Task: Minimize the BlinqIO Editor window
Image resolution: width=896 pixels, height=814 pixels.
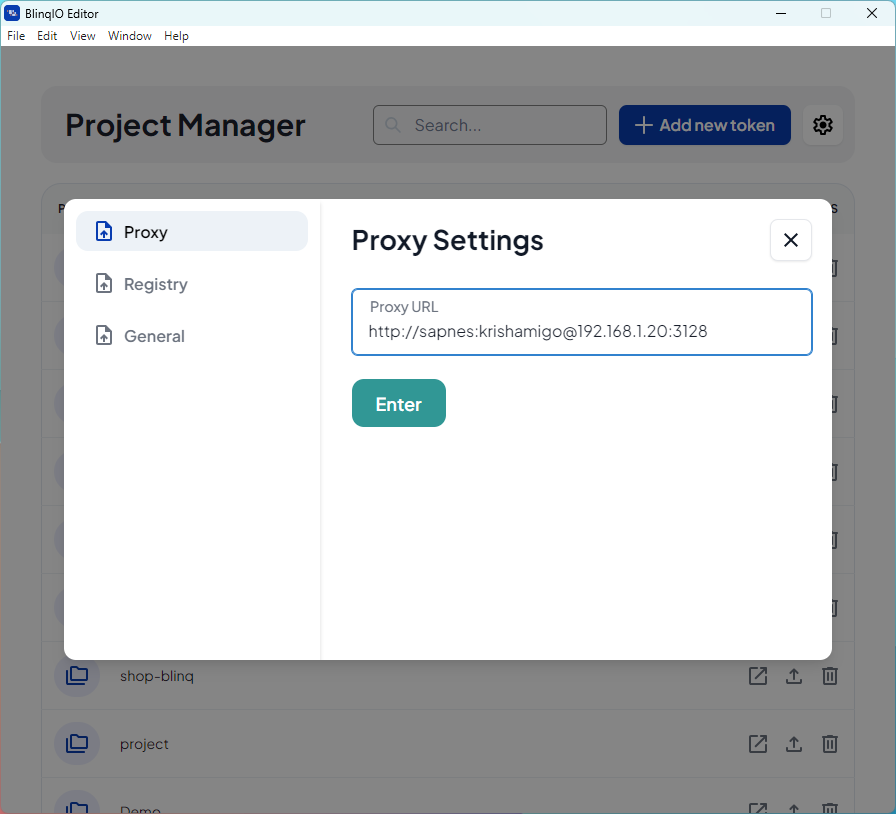Action: click(x=781, y=13)
